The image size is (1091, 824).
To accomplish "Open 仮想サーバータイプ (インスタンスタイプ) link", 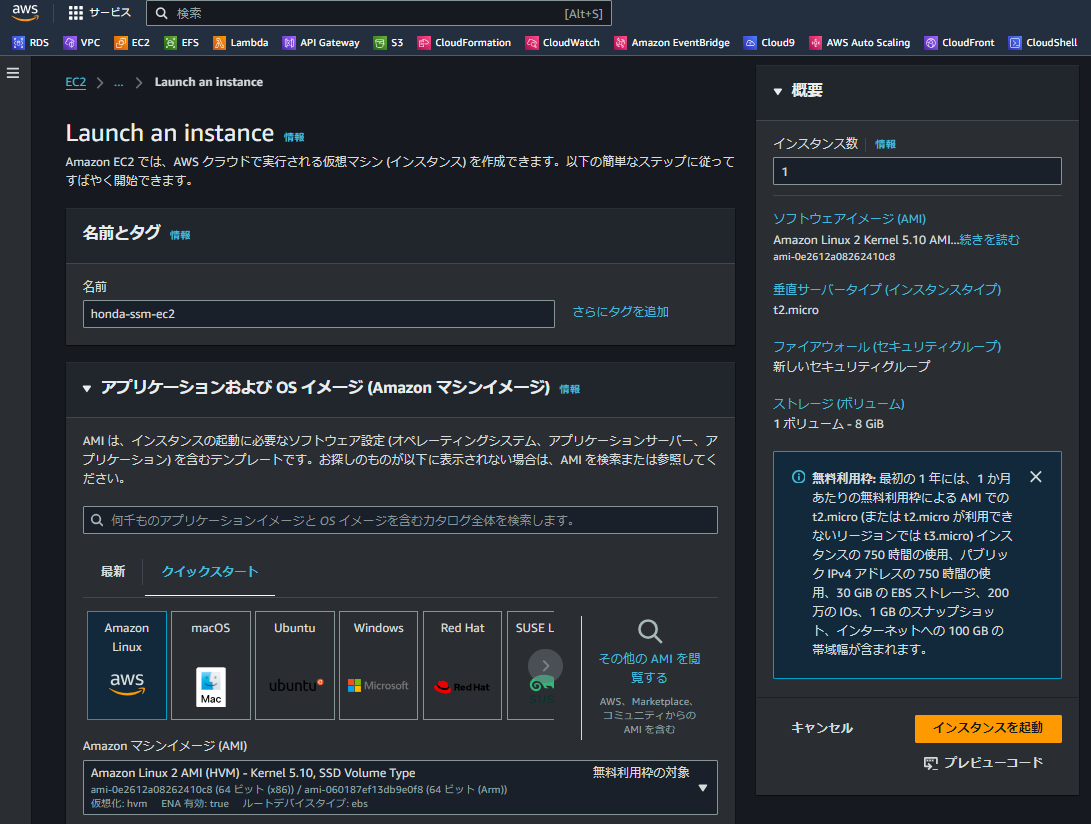I will point(887,290).
